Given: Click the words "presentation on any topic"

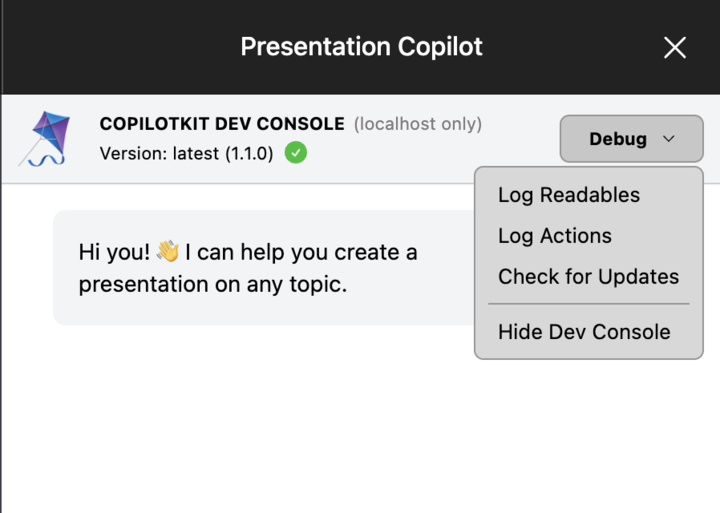Looking at the screenshot, I should (x=212, y=285).
